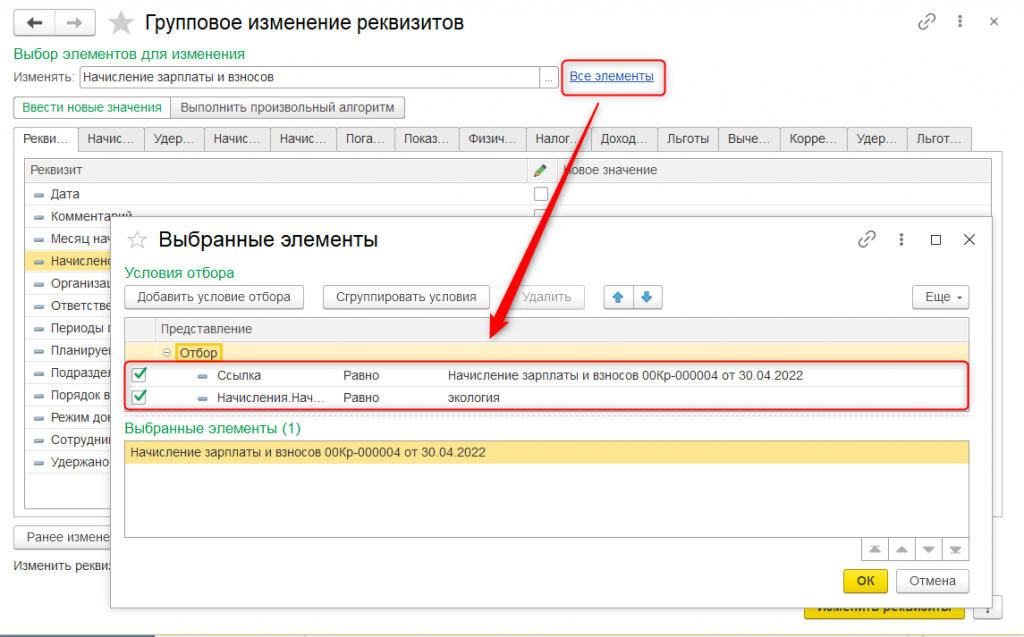The image size is (1024, 637).
Task: Open the Еще dropdown menu
Action: point(940,297)
